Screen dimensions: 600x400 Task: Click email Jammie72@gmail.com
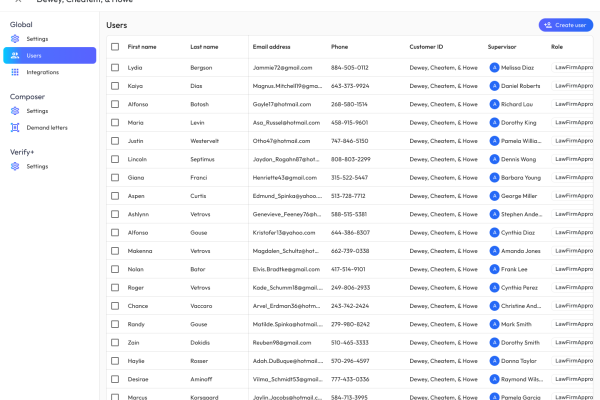282,68
